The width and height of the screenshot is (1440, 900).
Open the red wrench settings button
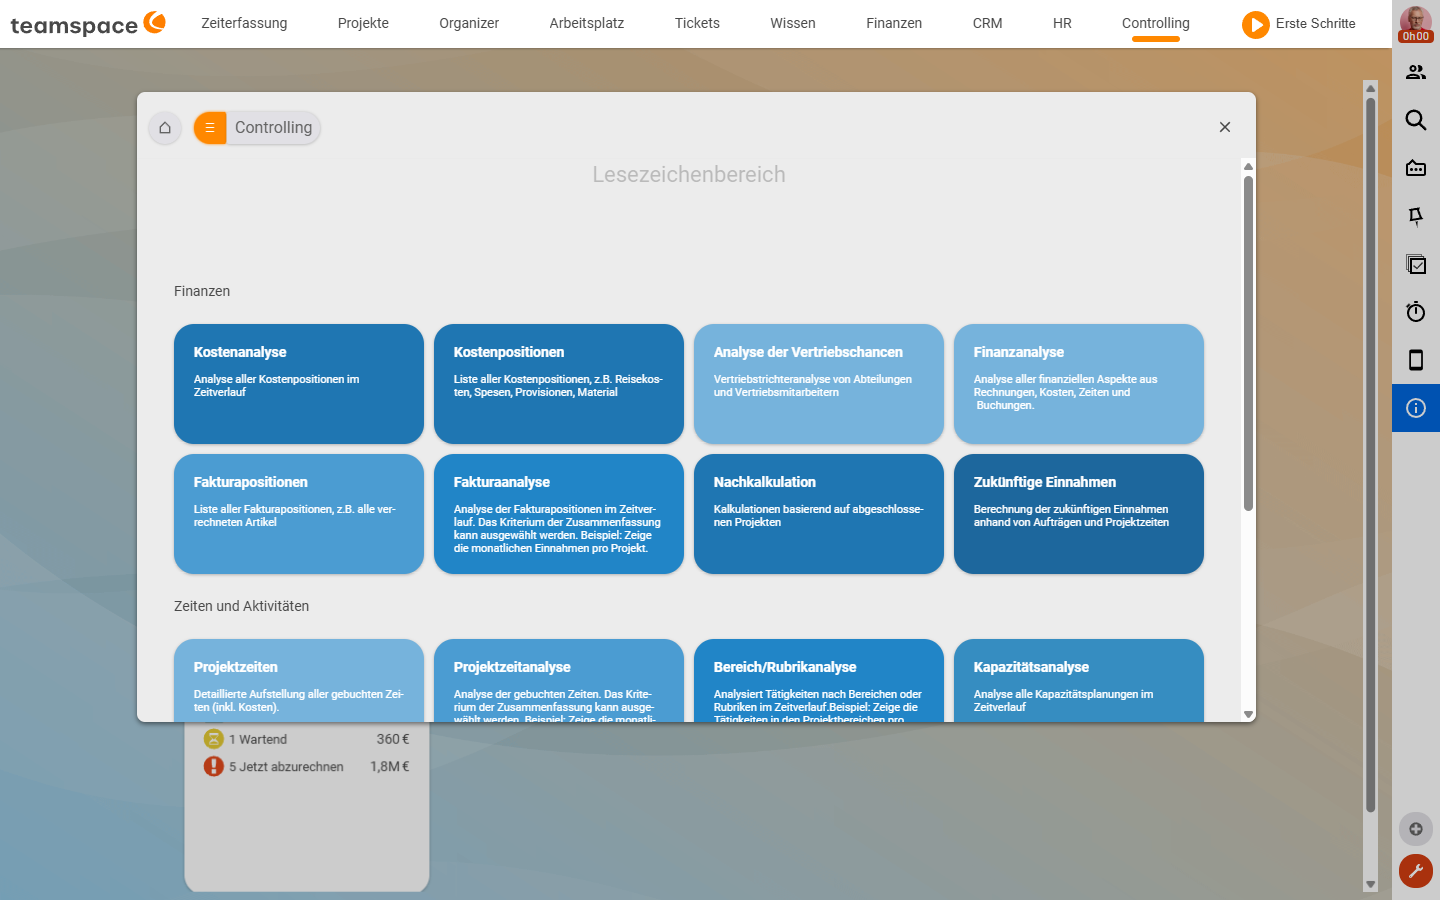coord(1416,871)
